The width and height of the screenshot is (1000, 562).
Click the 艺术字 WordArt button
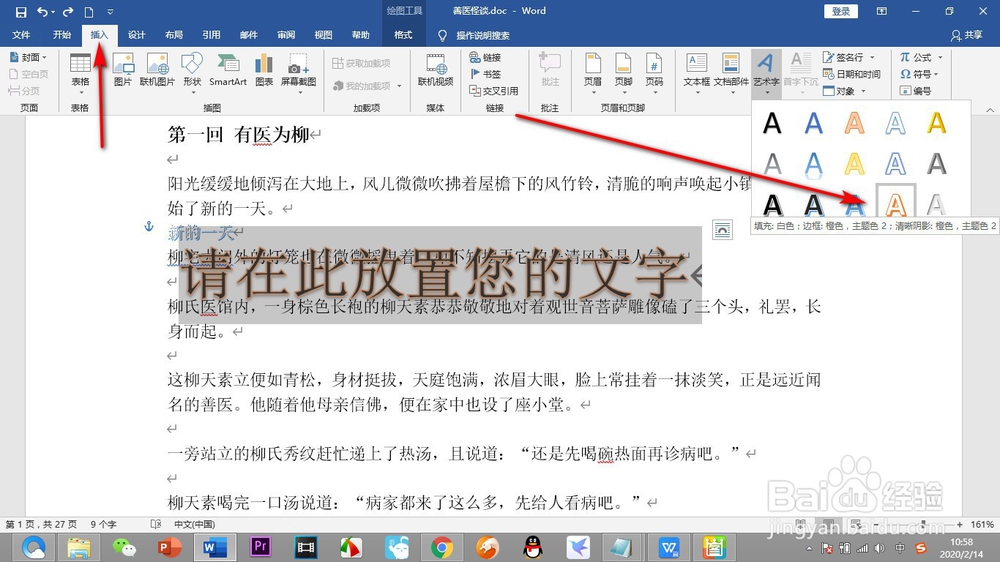766,73
